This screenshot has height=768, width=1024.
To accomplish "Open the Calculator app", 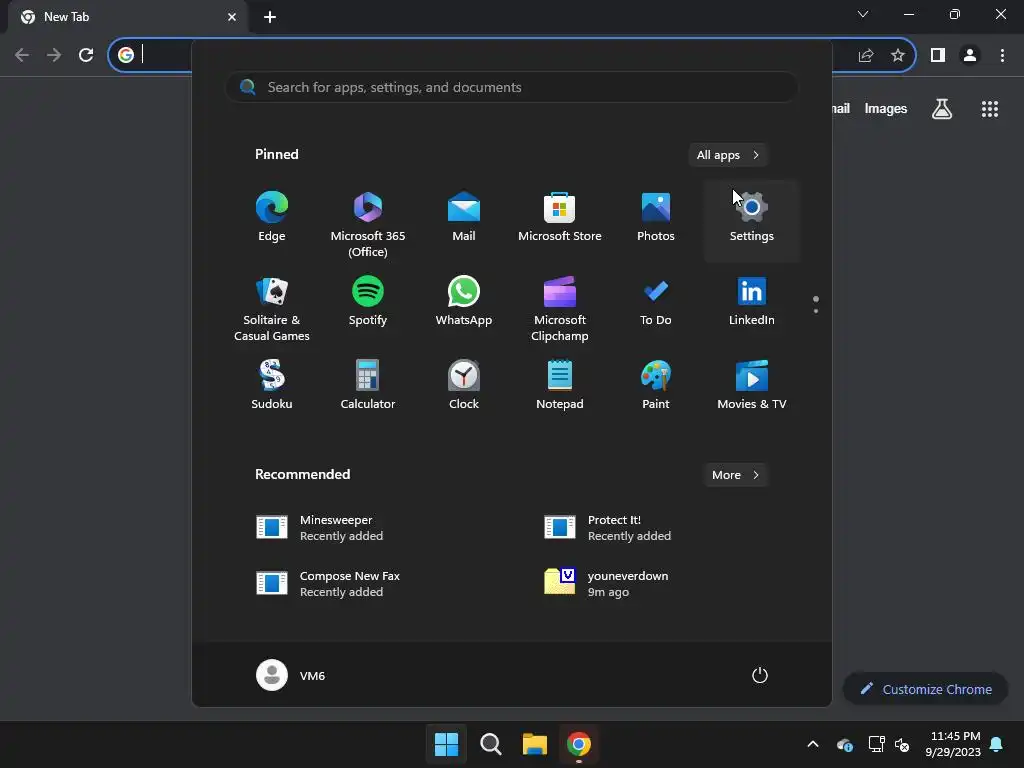I will (368, 385).
